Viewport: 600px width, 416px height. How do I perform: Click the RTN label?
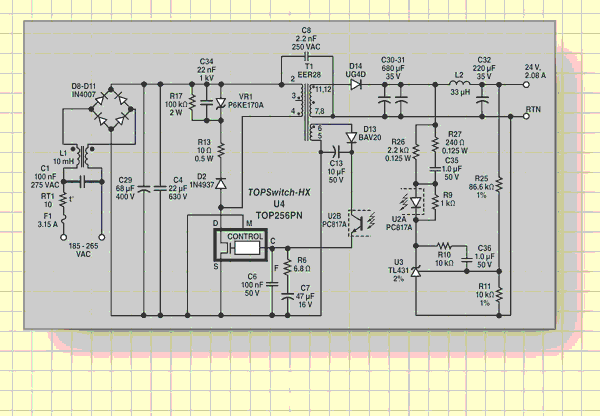533,109
